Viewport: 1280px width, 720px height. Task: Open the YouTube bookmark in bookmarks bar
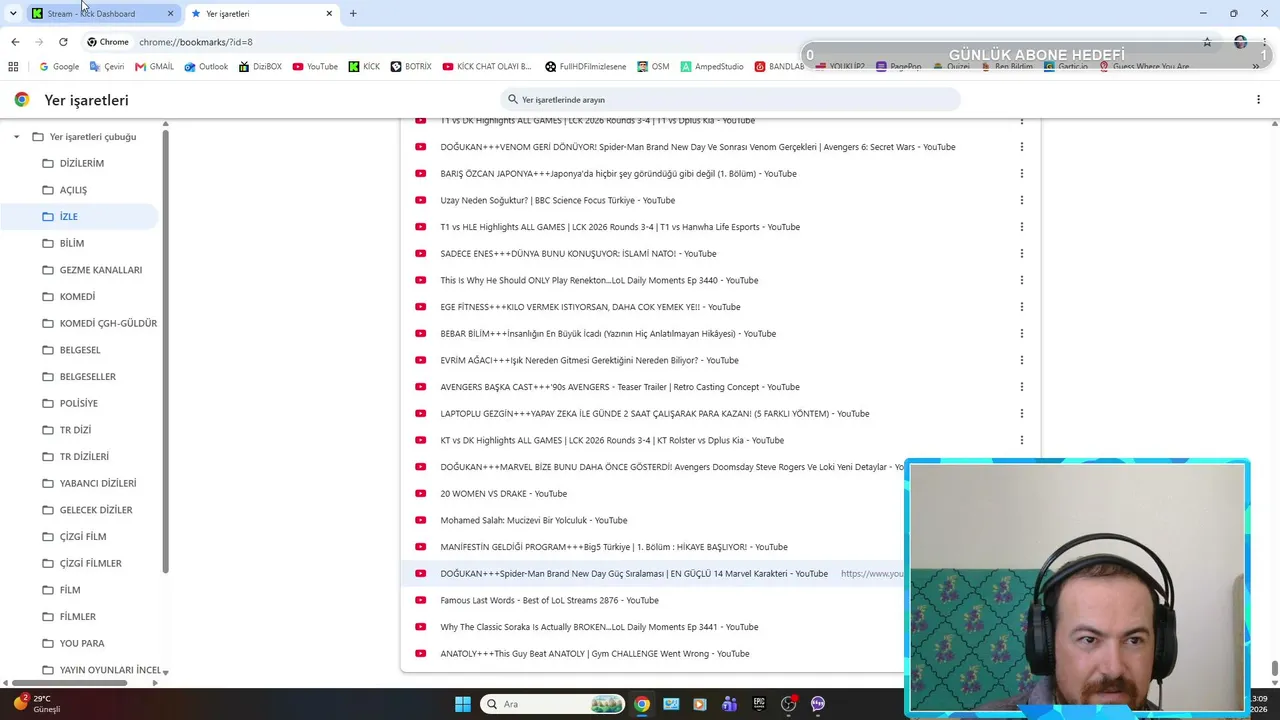[x=315, y=66]
